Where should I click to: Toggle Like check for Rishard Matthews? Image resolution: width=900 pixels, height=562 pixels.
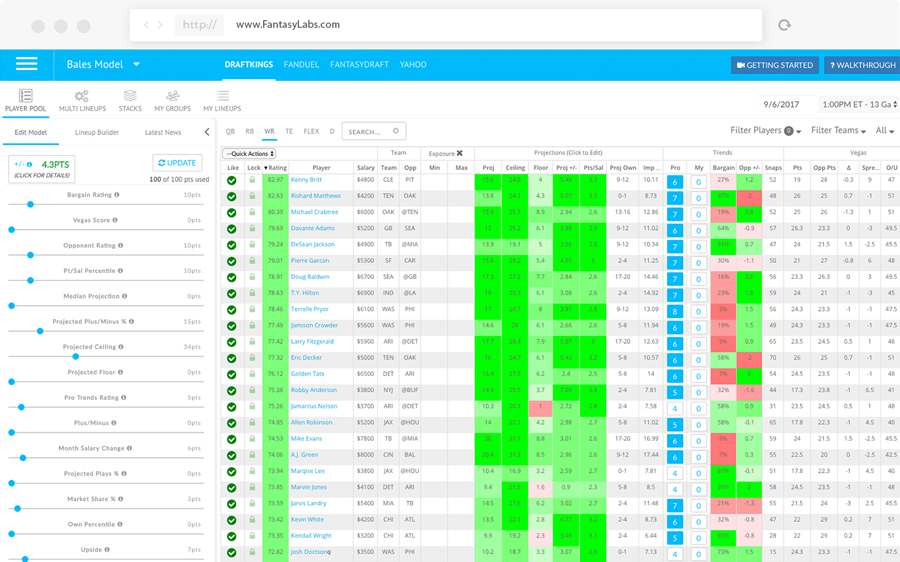pos(231,196)
